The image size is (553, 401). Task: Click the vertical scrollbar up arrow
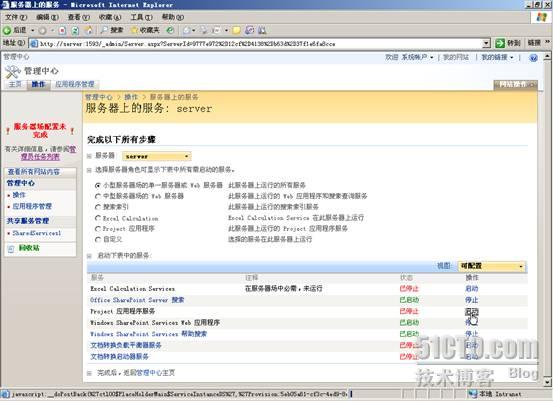click(x=547, y=56)
